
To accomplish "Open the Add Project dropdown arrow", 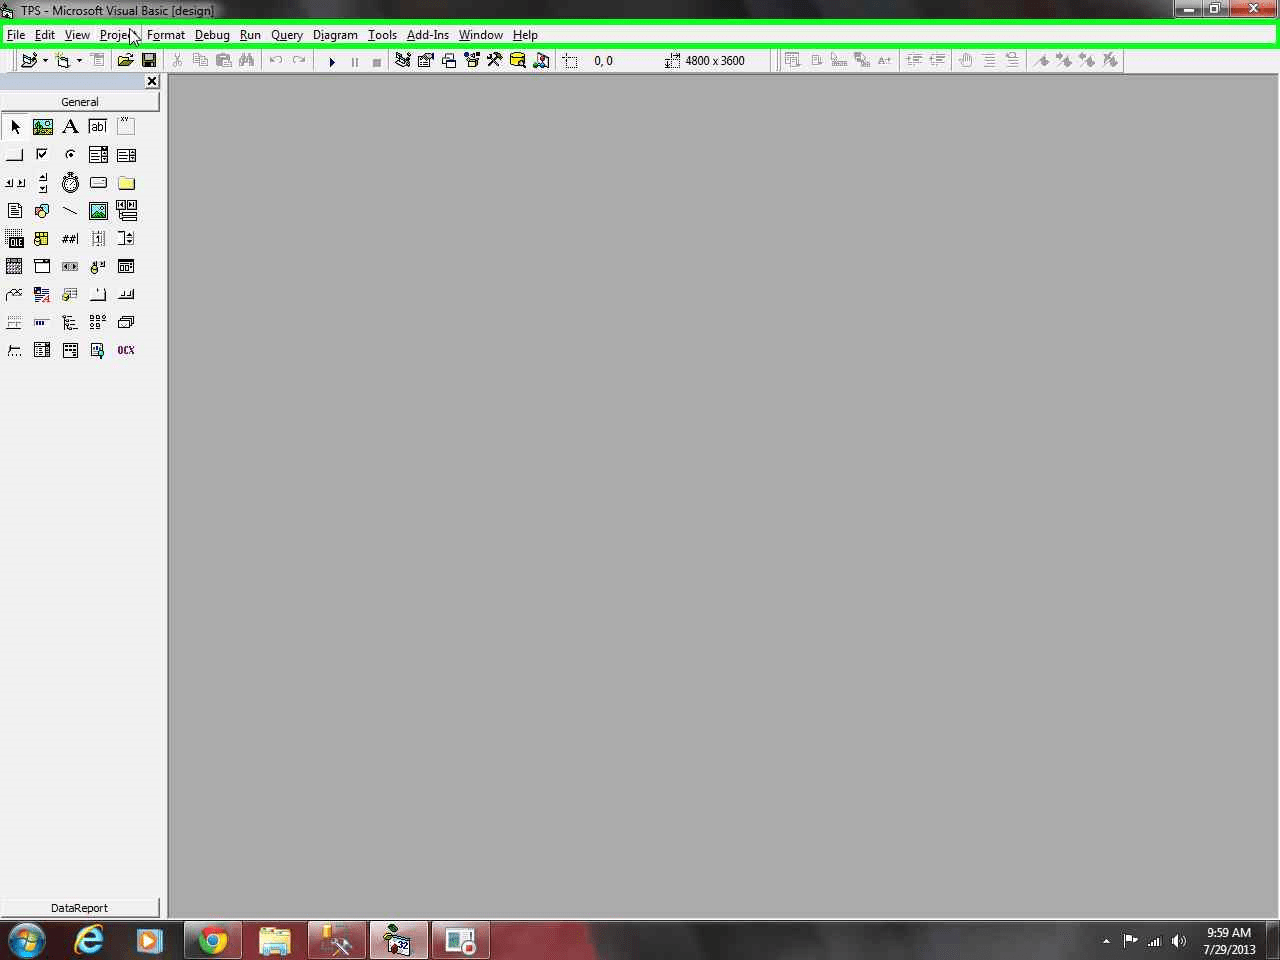I will [x=45, y=61].
